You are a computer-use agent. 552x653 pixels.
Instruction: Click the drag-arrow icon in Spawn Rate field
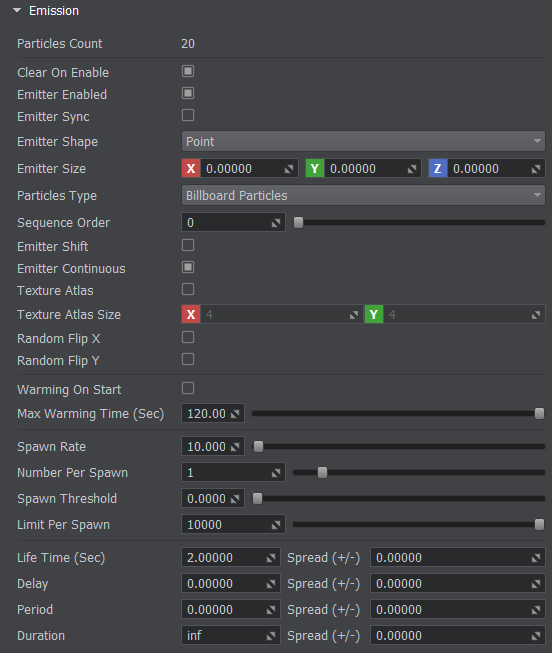(x=235, y=447)
